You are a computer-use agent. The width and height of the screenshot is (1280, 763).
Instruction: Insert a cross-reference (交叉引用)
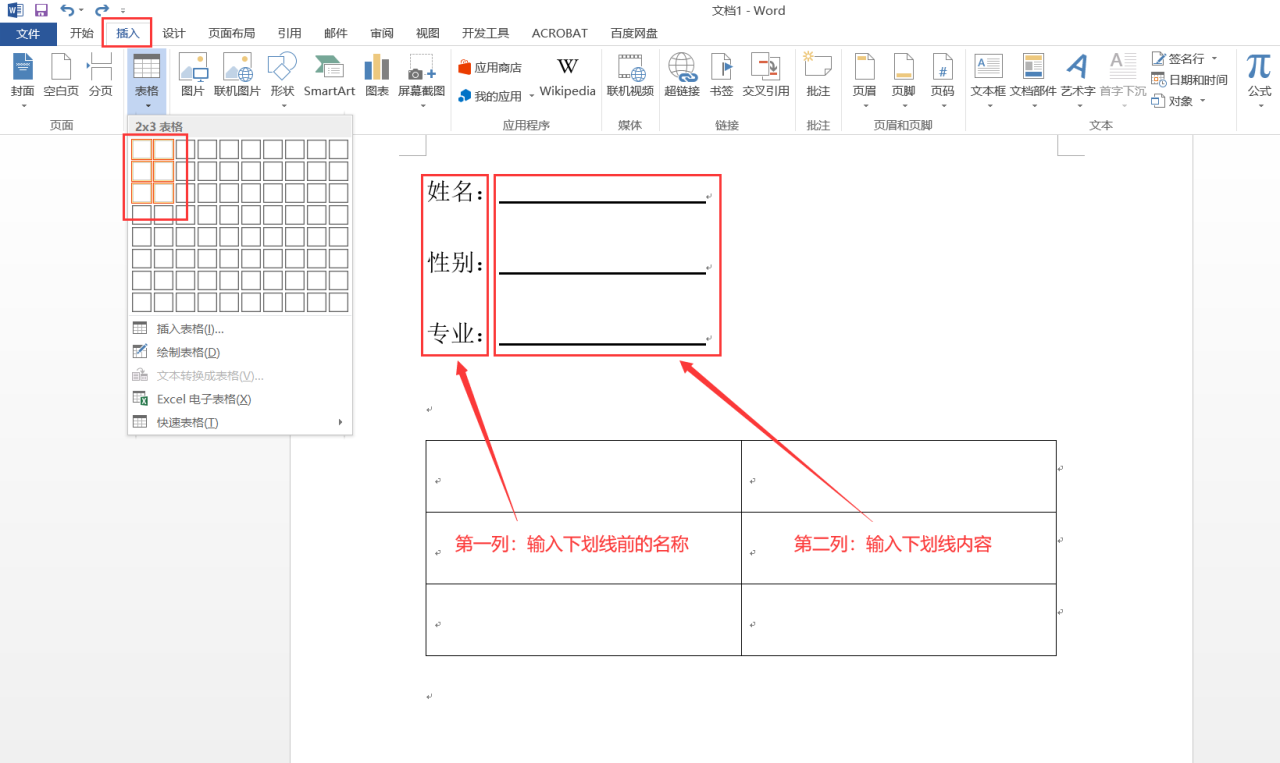[x=766, y=77]
